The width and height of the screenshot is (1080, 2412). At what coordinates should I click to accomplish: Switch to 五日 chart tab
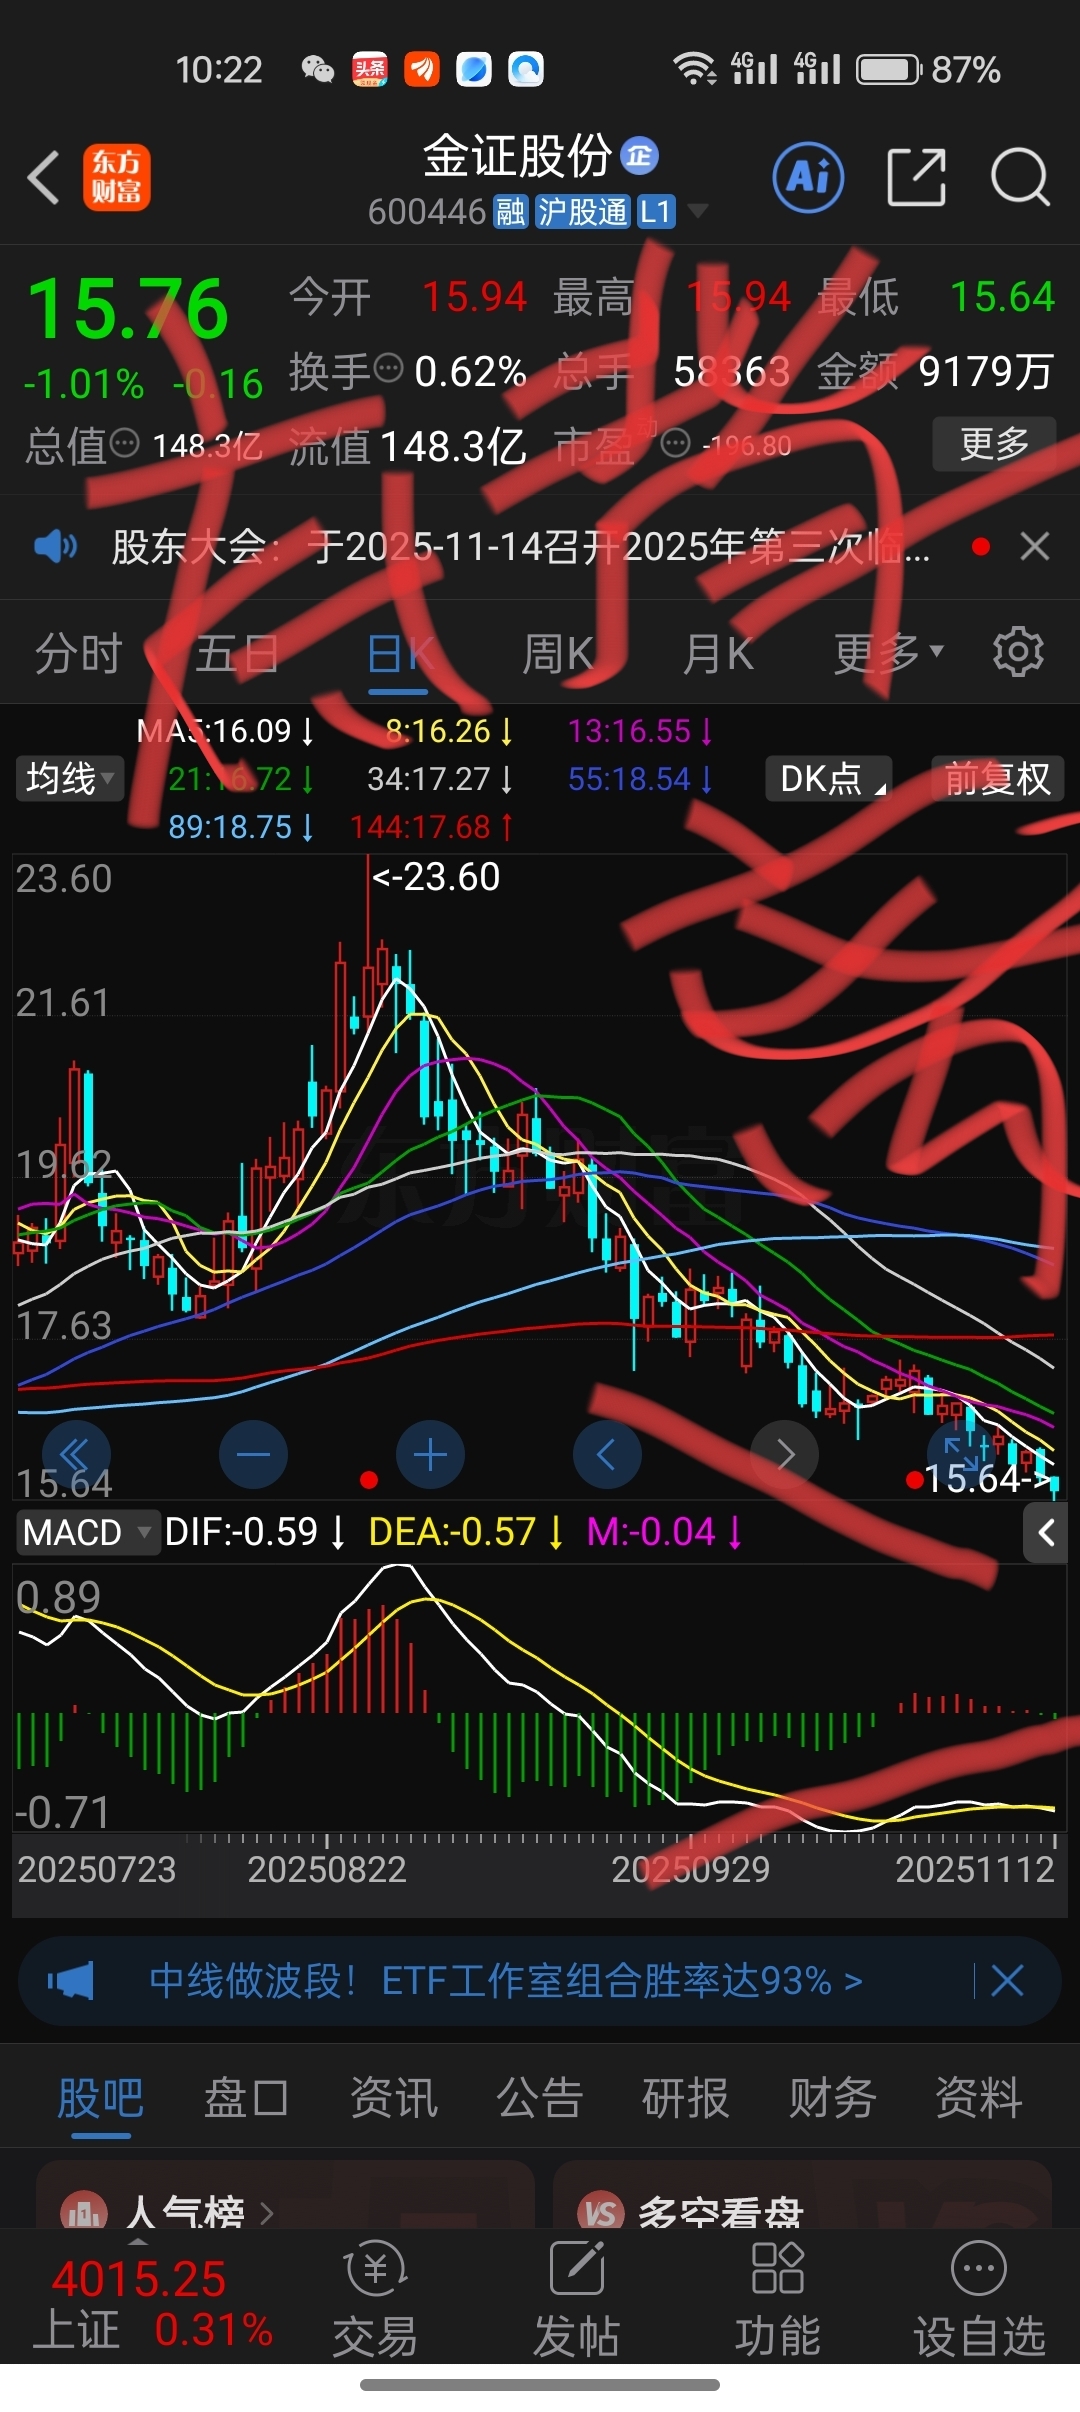(x=237, y=654)
